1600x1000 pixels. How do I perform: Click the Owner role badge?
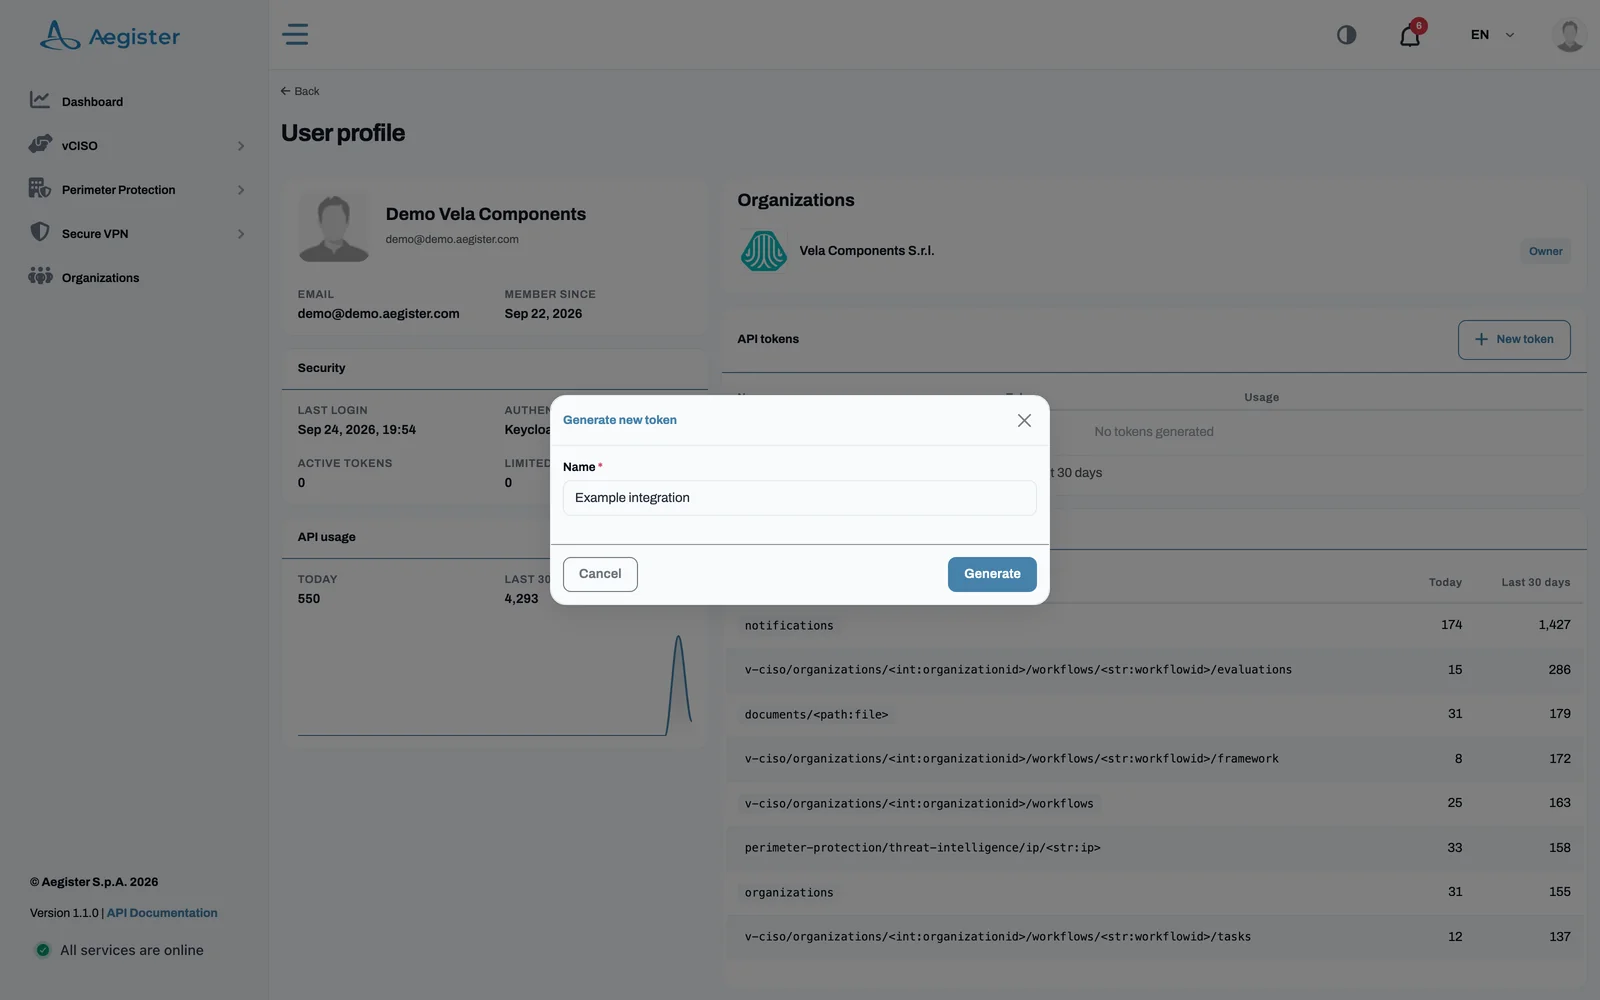pyautogui.click(x=1545, y=252)
